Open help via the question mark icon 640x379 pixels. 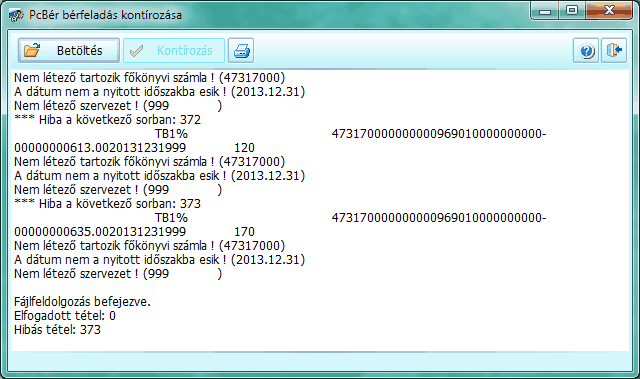[586, 51]
